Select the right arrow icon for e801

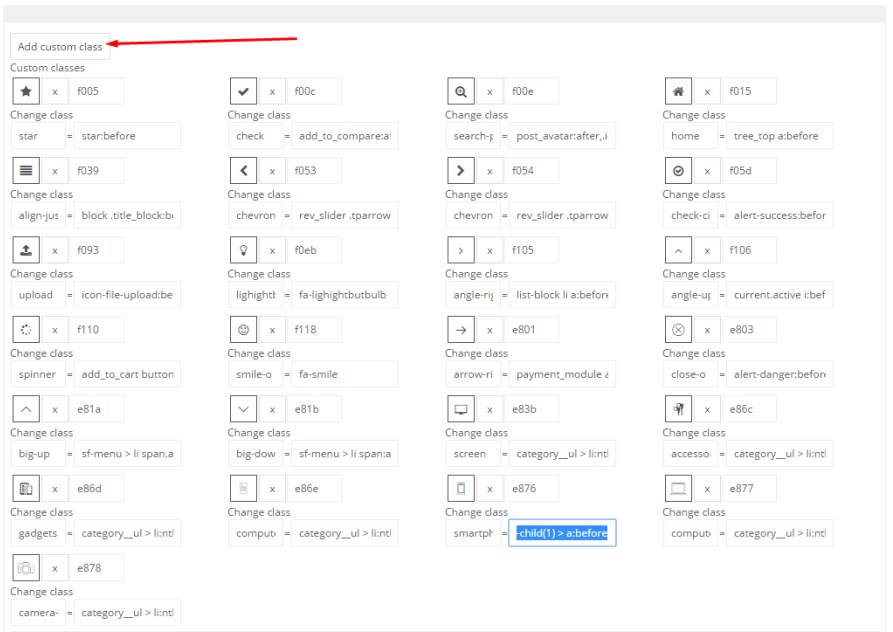461,329
